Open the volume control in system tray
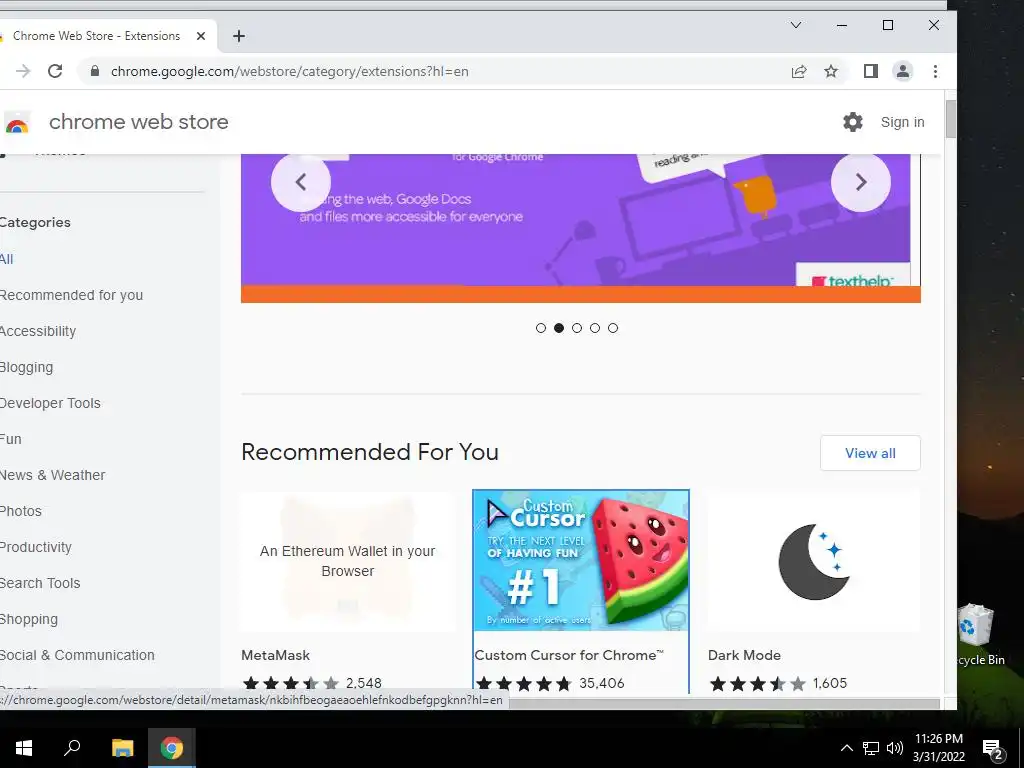Screen dimensions: 1024x768 point(895,748)
